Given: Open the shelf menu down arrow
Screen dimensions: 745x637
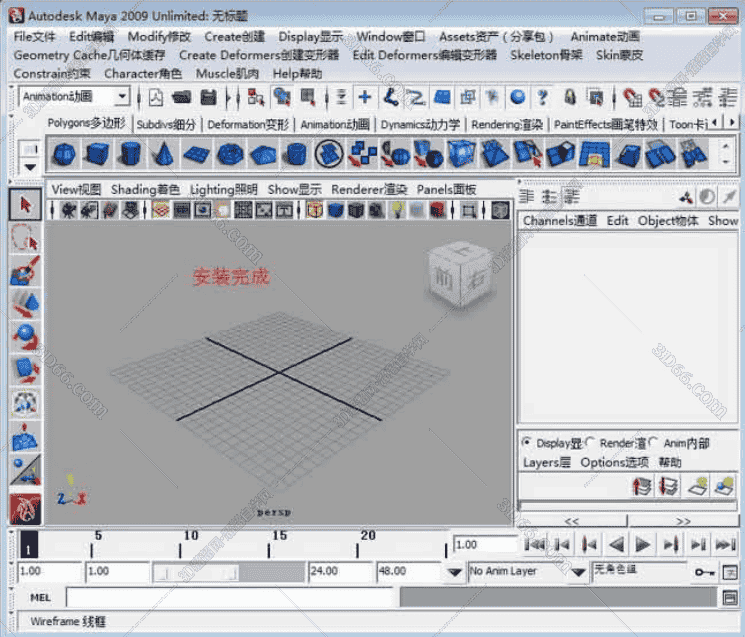Looking at the screenshot, I should click(x=30, y=167).
